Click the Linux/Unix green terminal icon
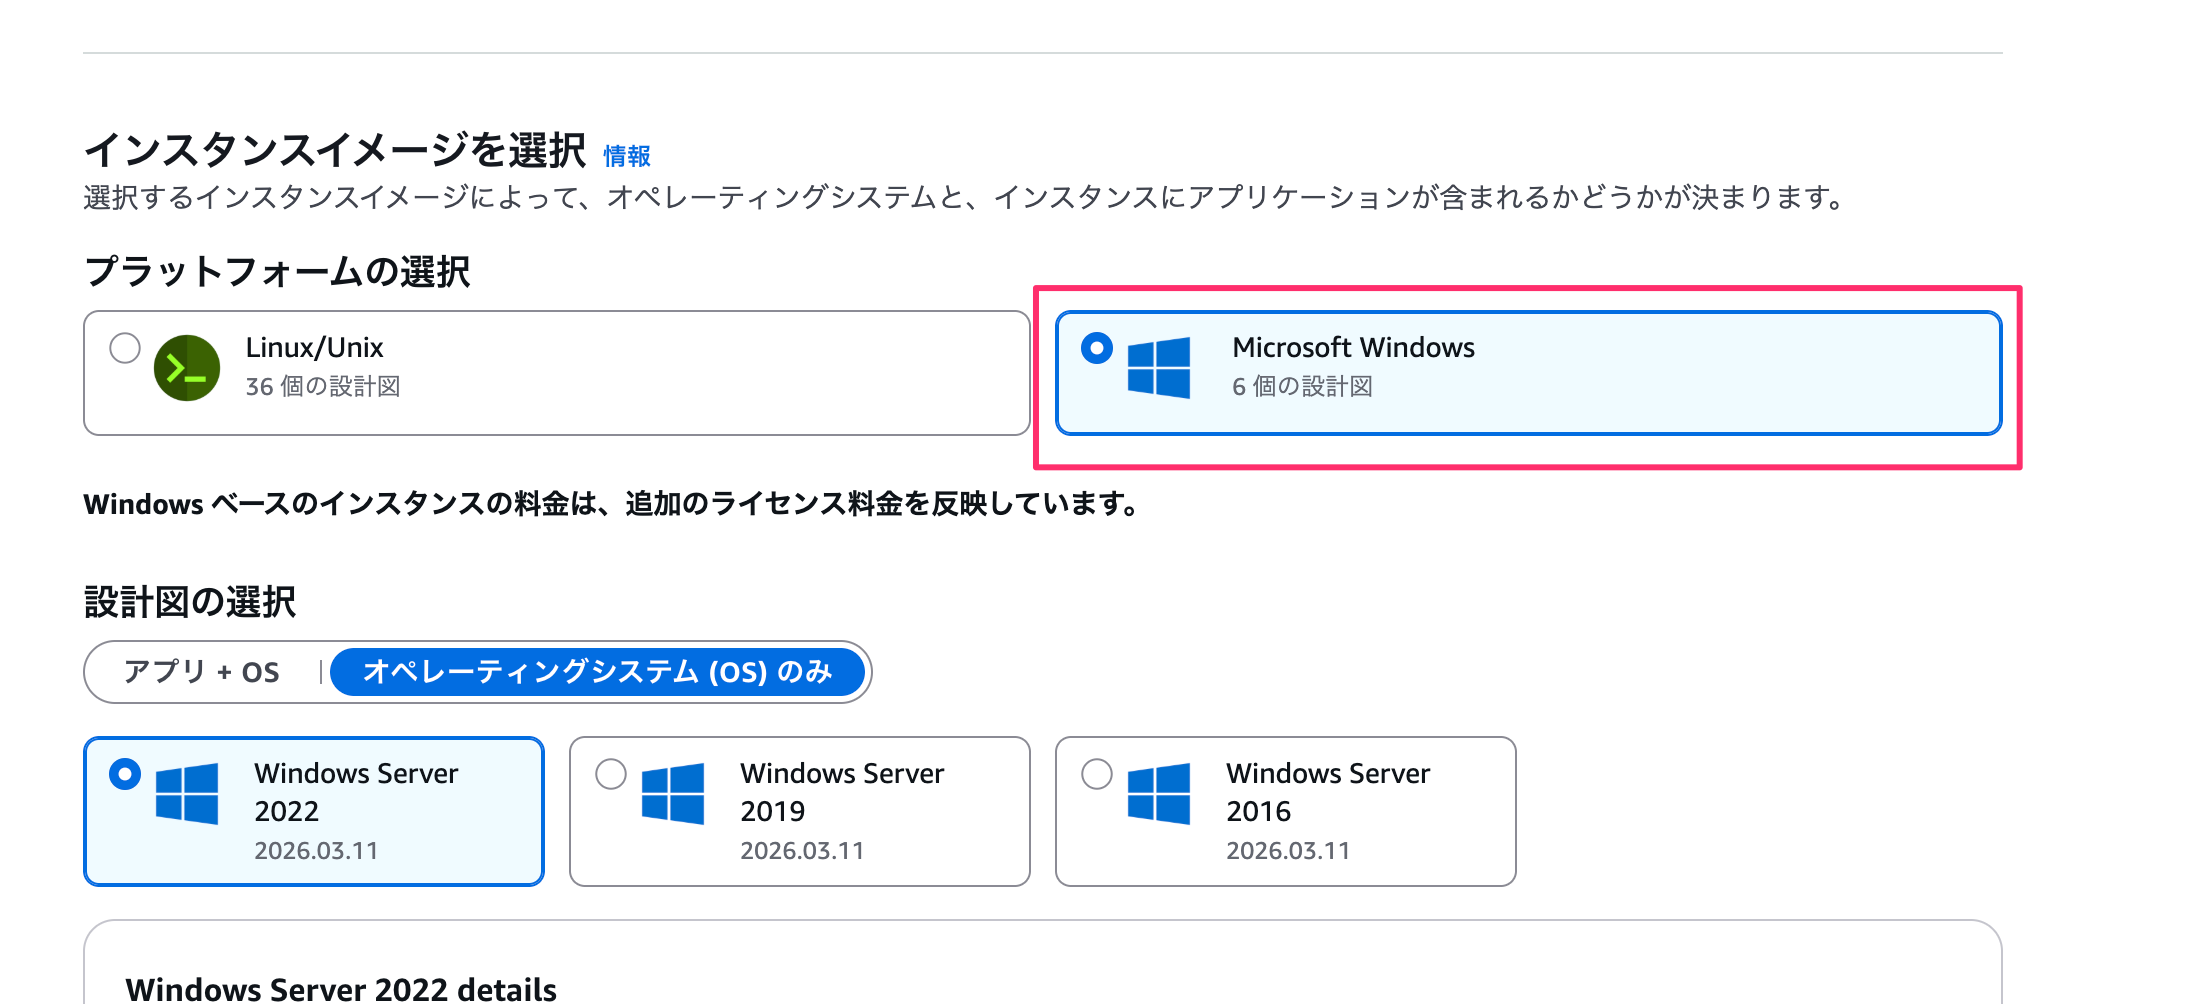2196x1004 pixels. (187, 368)
